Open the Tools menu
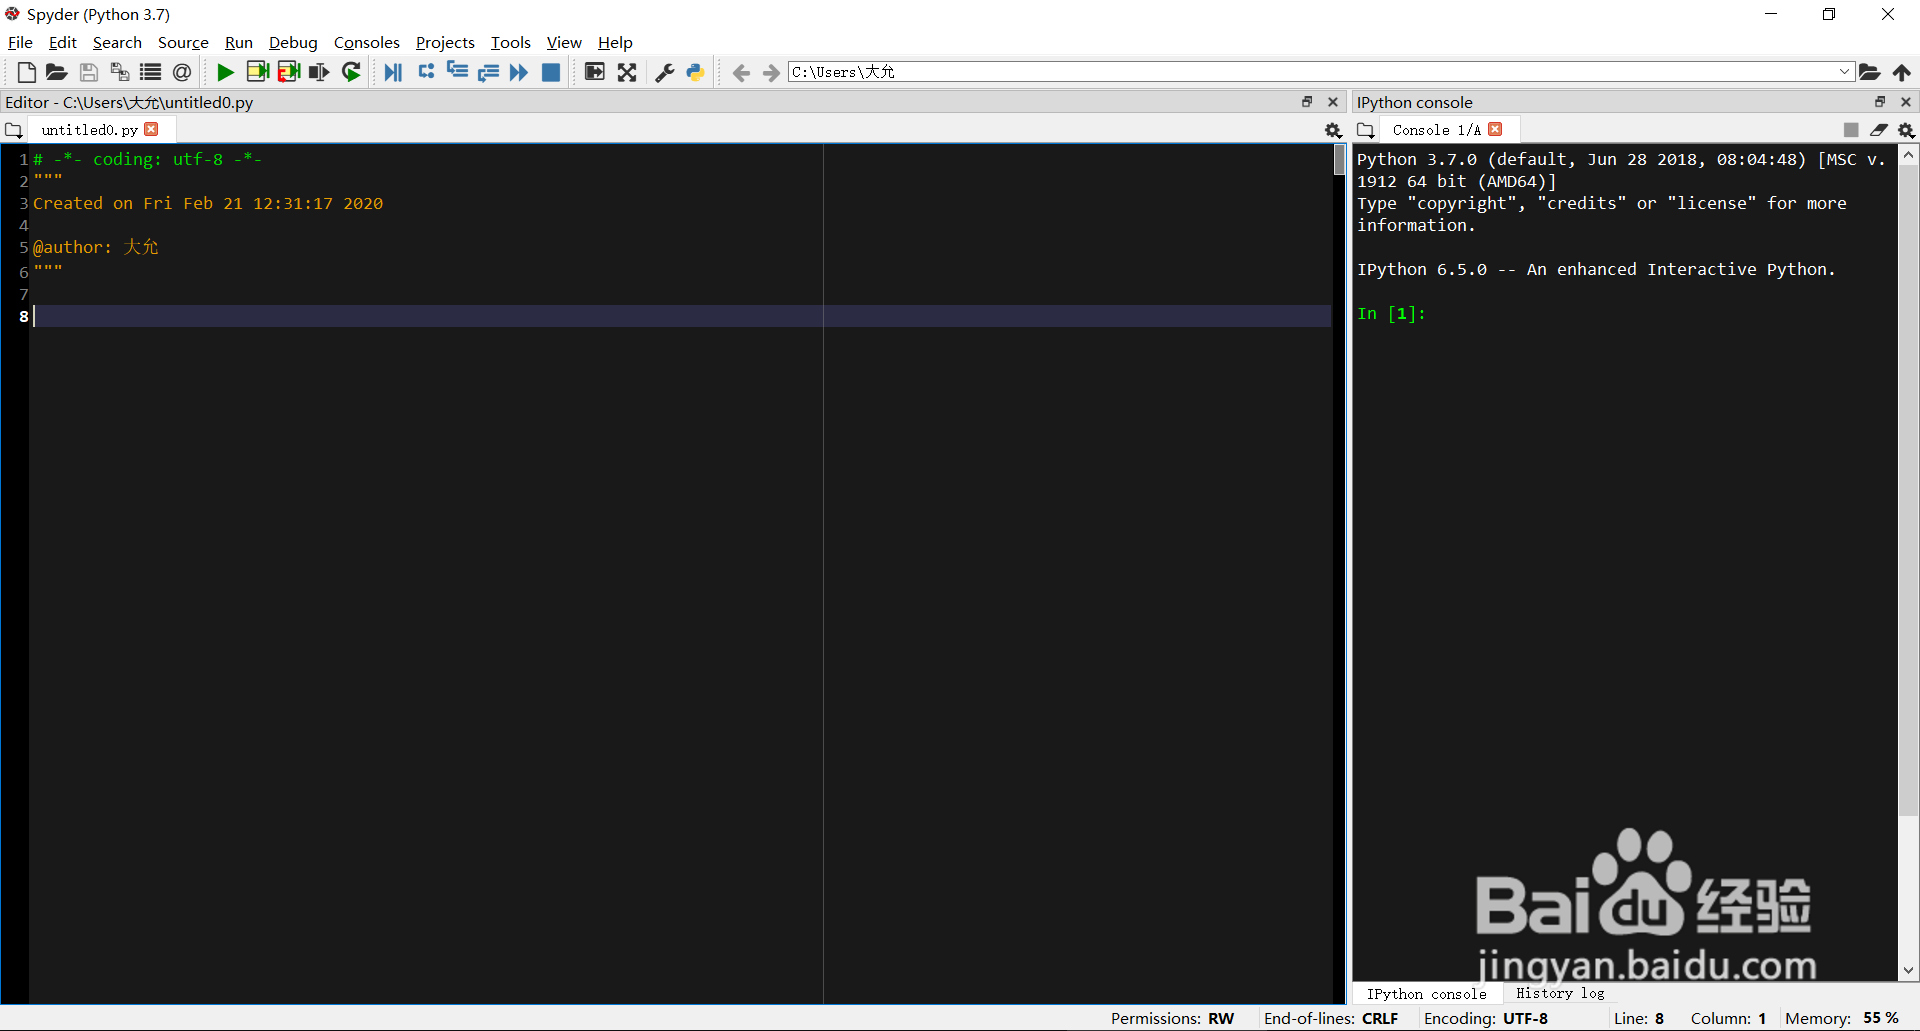1920x1031 pixels. pyautogui.click(x=510, y=42)
